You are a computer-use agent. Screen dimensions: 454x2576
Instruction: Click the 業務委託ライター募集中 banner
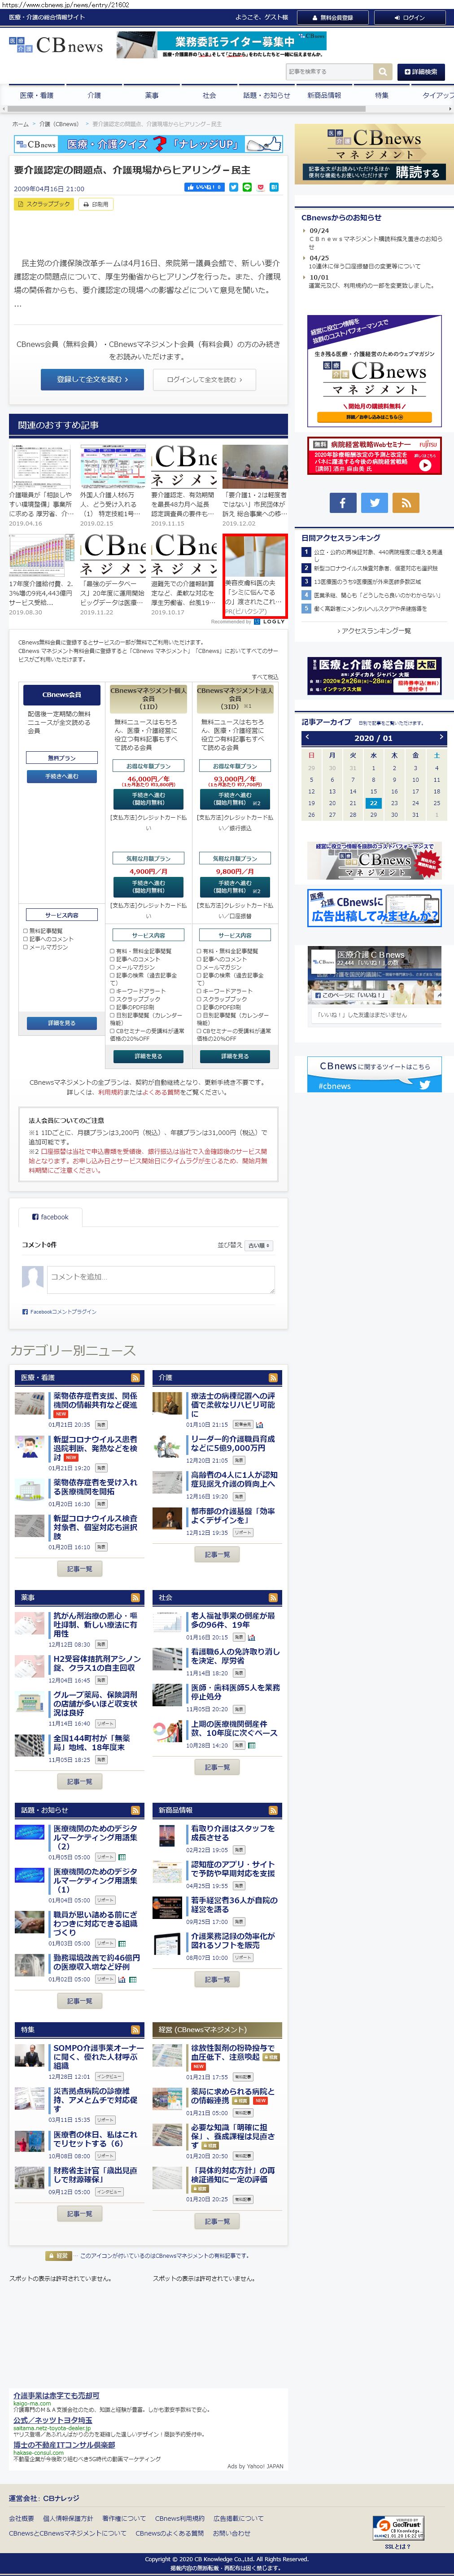pos(222,45)
